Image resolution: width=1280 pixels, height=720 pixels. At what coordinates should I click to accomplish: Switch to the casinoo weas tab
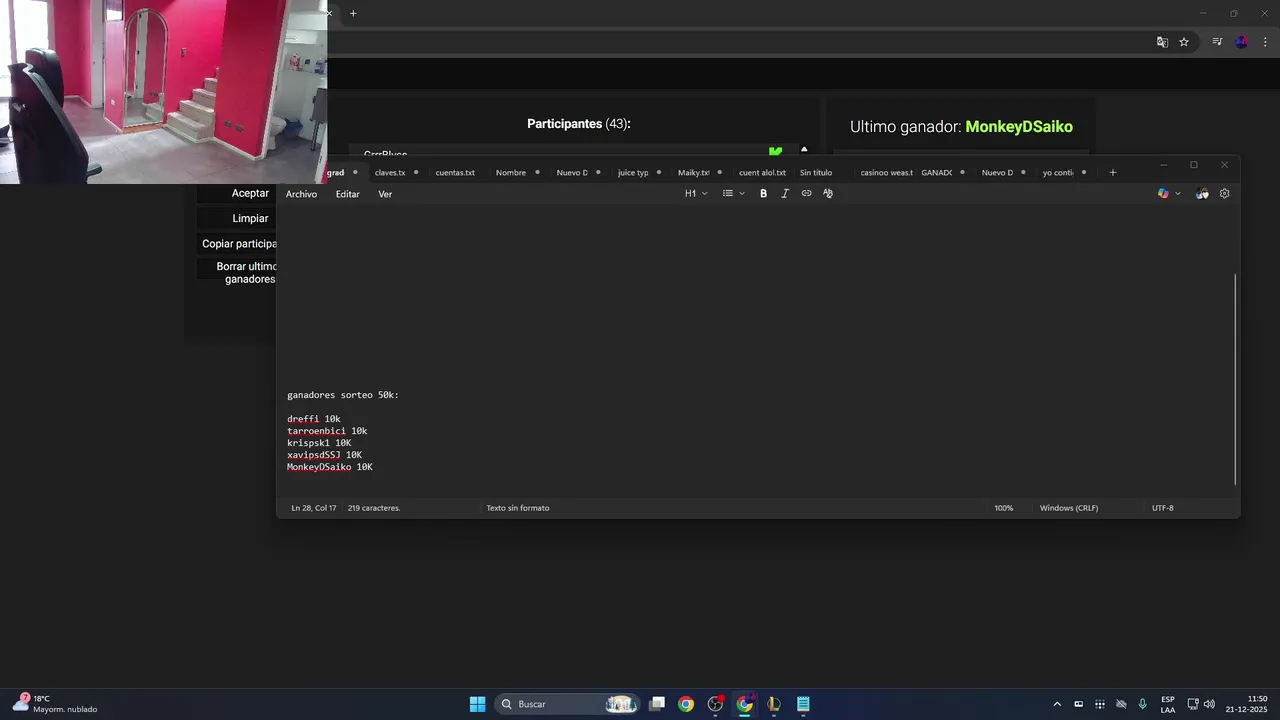(886, 172)
